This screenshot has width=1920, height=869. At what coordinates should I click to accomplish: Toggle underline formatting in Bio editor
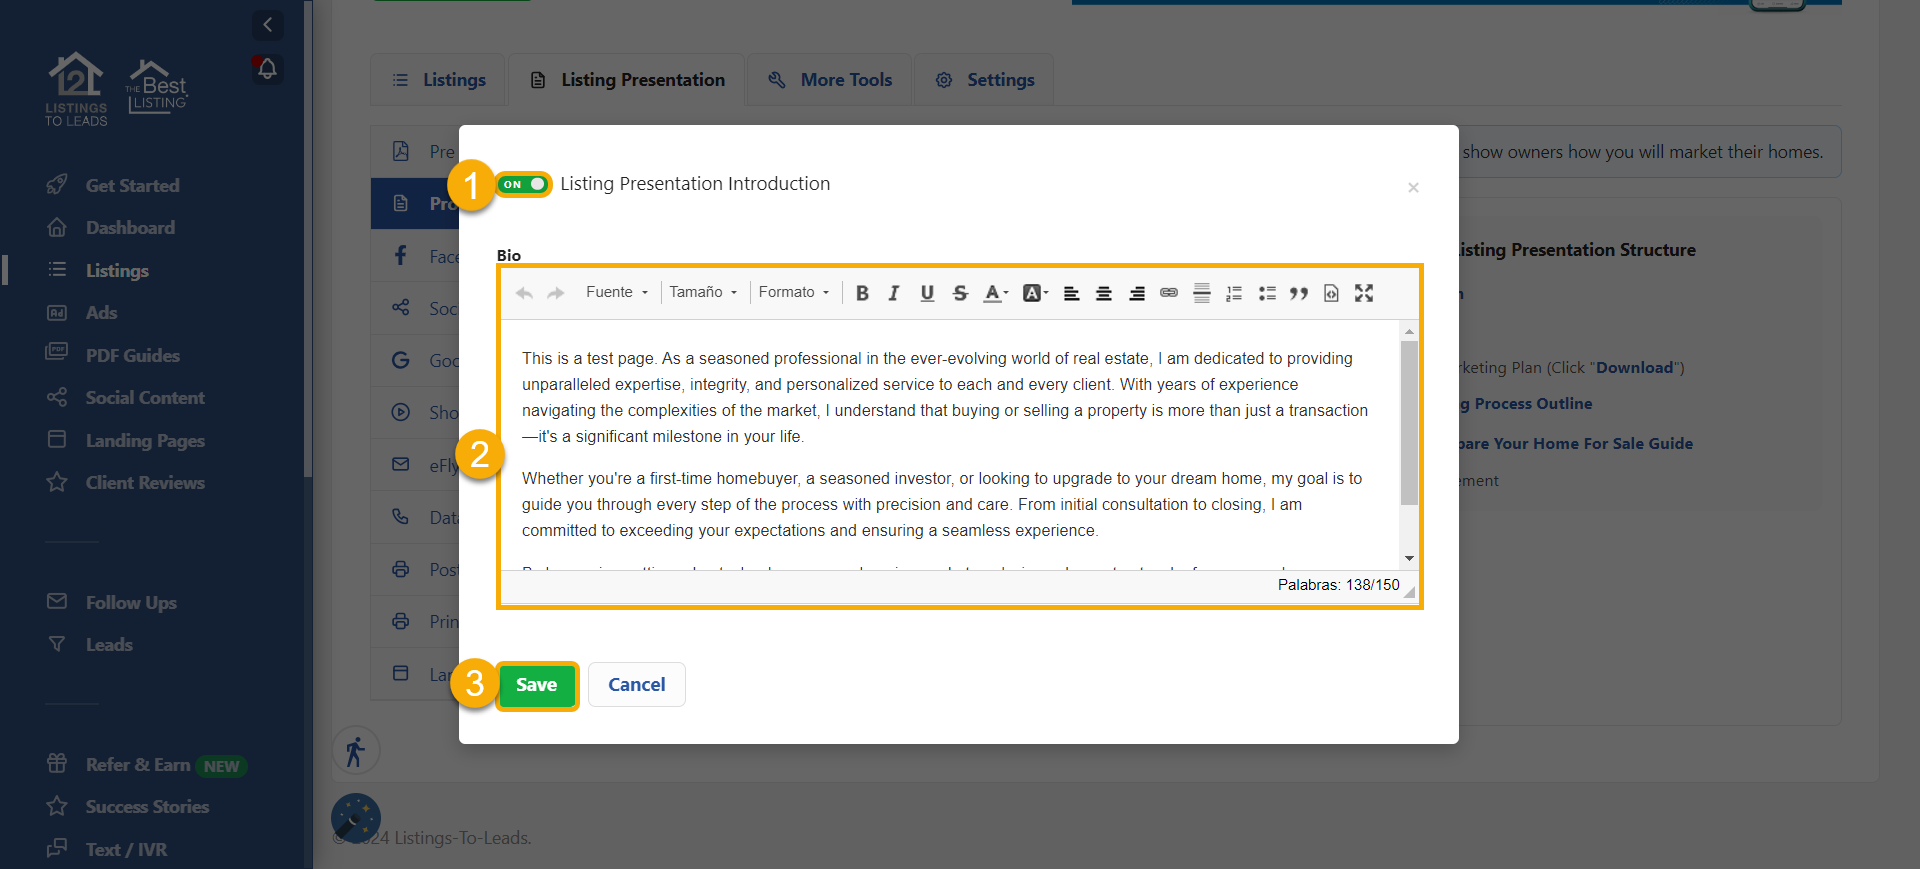927,293
